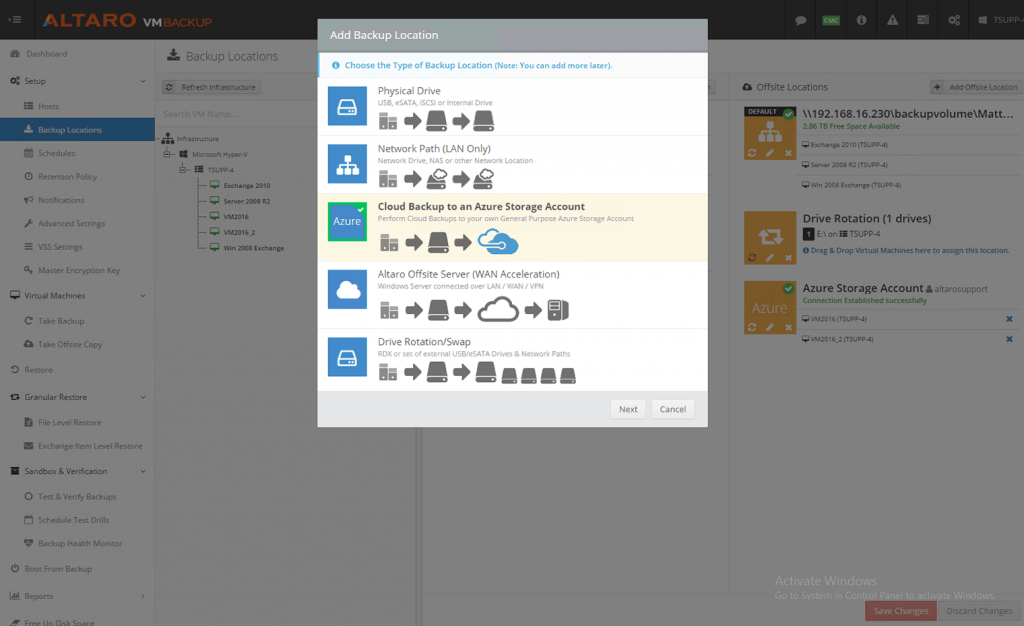Collapse the Virtual Machines sidebar section

(143, 296)
